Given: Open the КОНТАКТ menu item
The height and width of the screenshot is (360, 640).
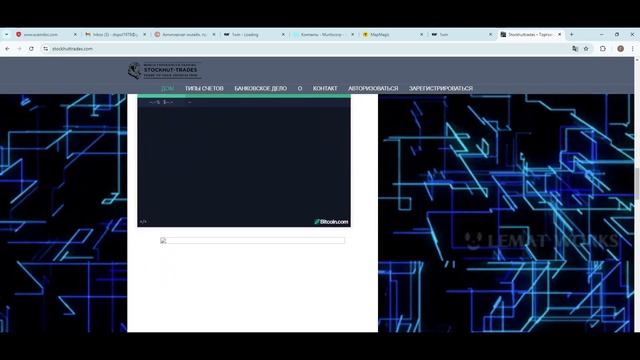Looking at the screenshot, I should click(325, 88).
